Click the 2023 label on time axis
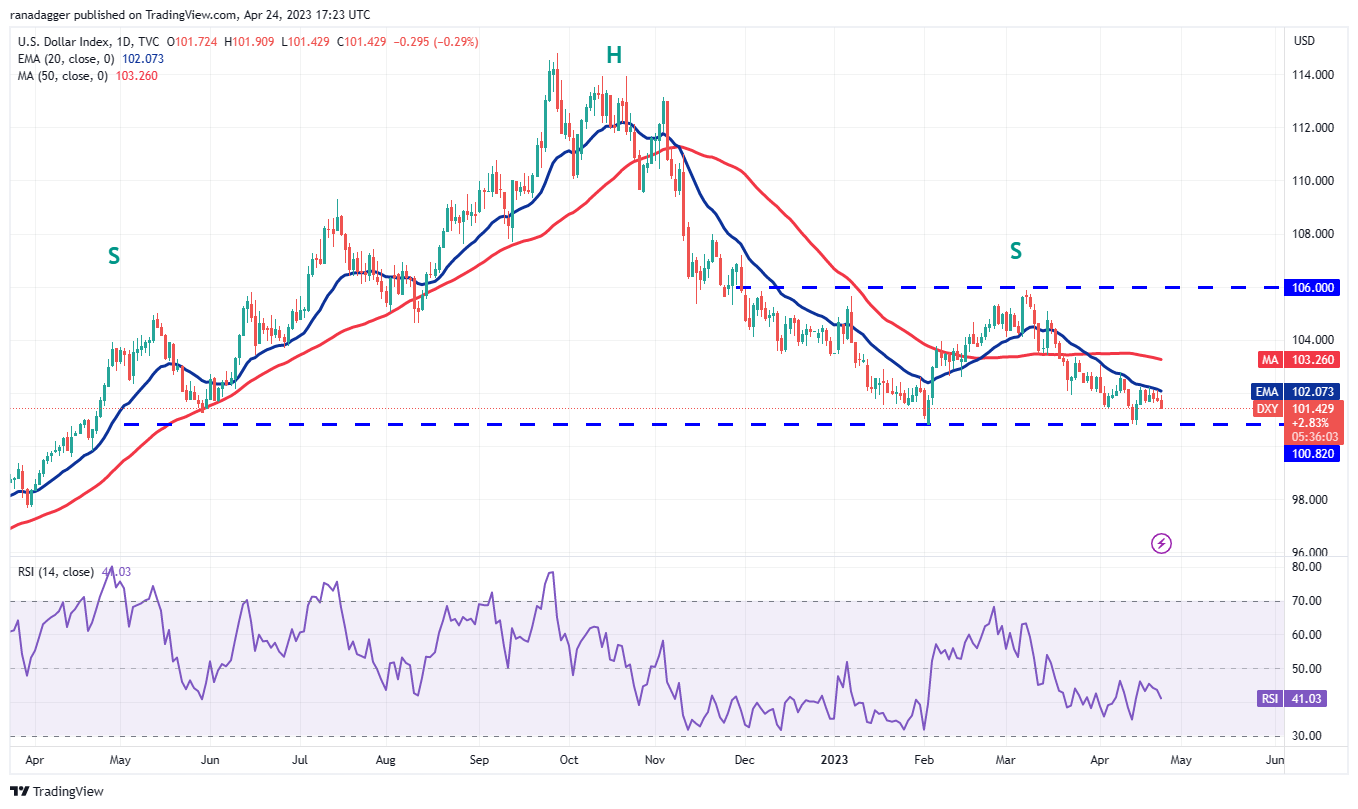The image size is (1358, 809). tap(838, 760)
